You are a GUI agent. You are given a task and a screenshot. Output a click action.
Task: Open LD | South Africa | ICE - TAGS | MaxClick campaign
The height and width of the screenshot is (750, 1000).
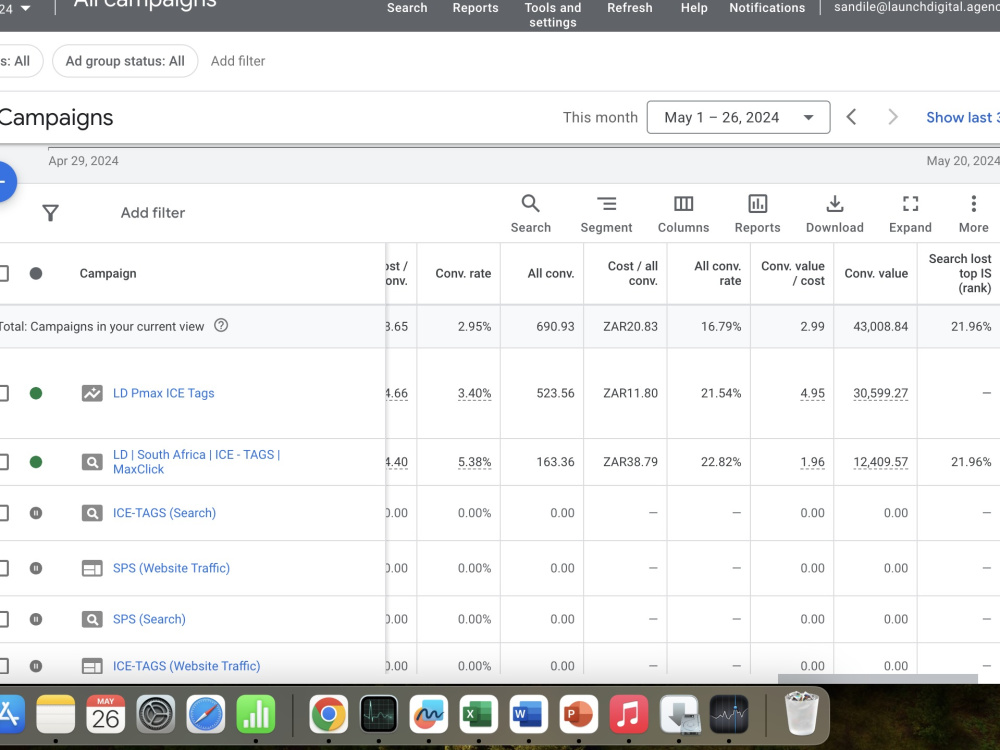click(x=196, y=462)
